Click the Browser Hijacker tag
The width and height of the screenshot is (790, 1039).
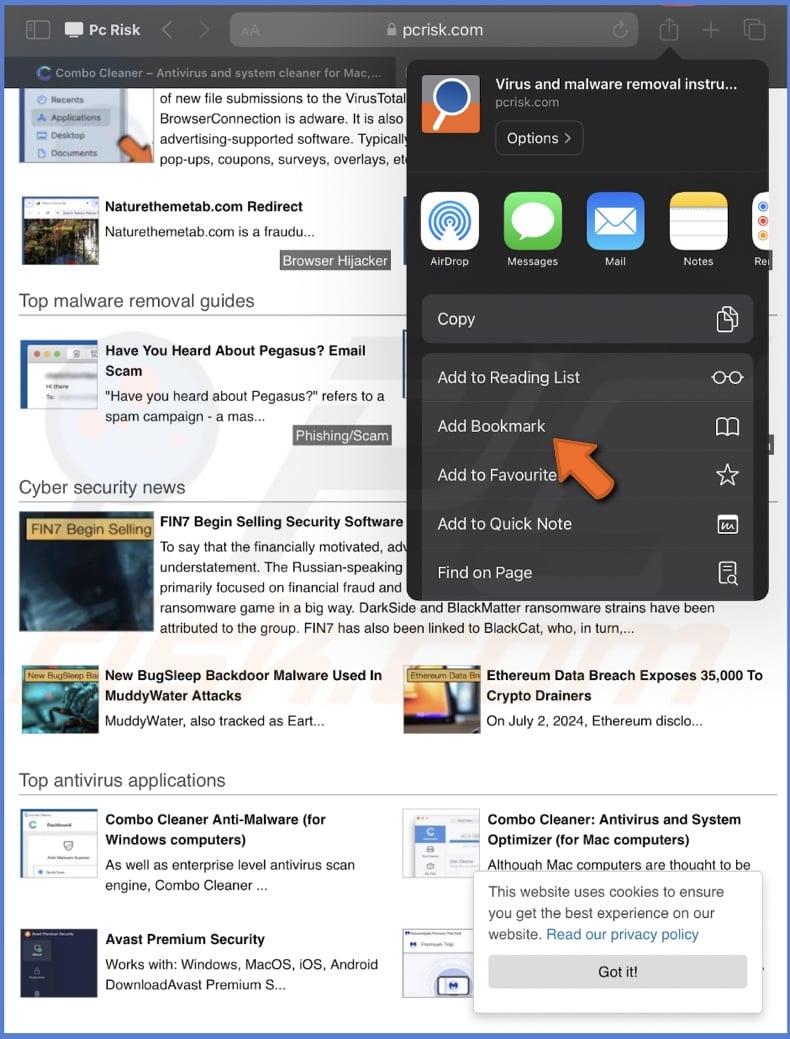(335, 260)
